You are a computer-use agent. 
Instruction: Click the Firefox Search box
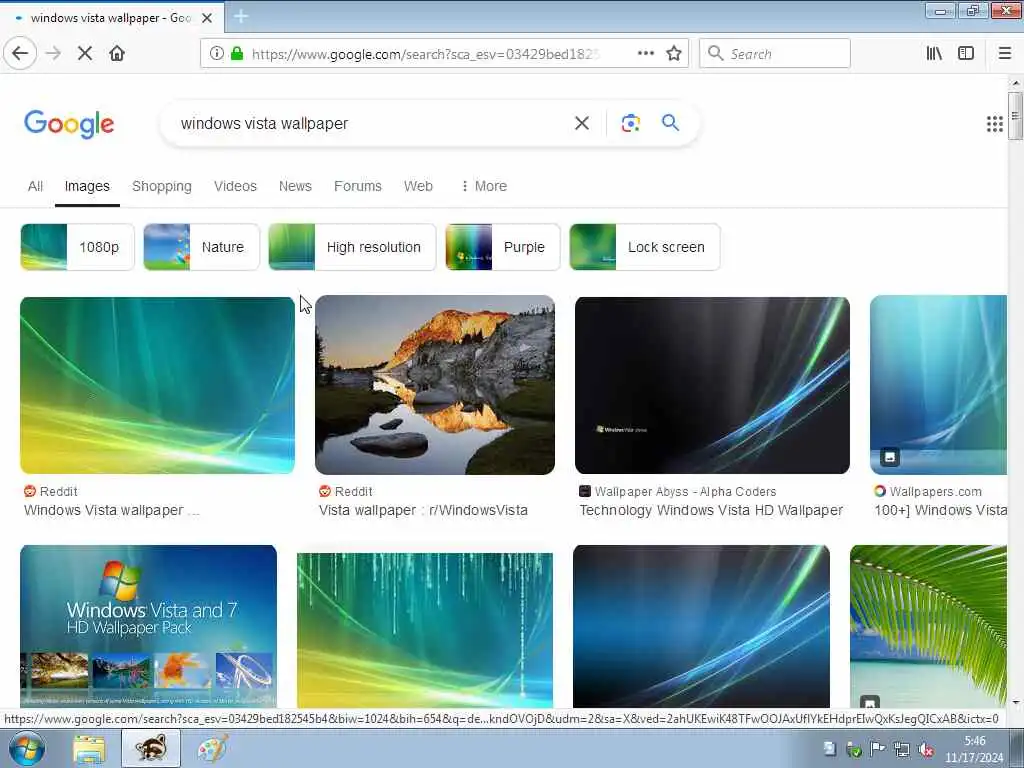pyautogui.click(x=775, y=54)
